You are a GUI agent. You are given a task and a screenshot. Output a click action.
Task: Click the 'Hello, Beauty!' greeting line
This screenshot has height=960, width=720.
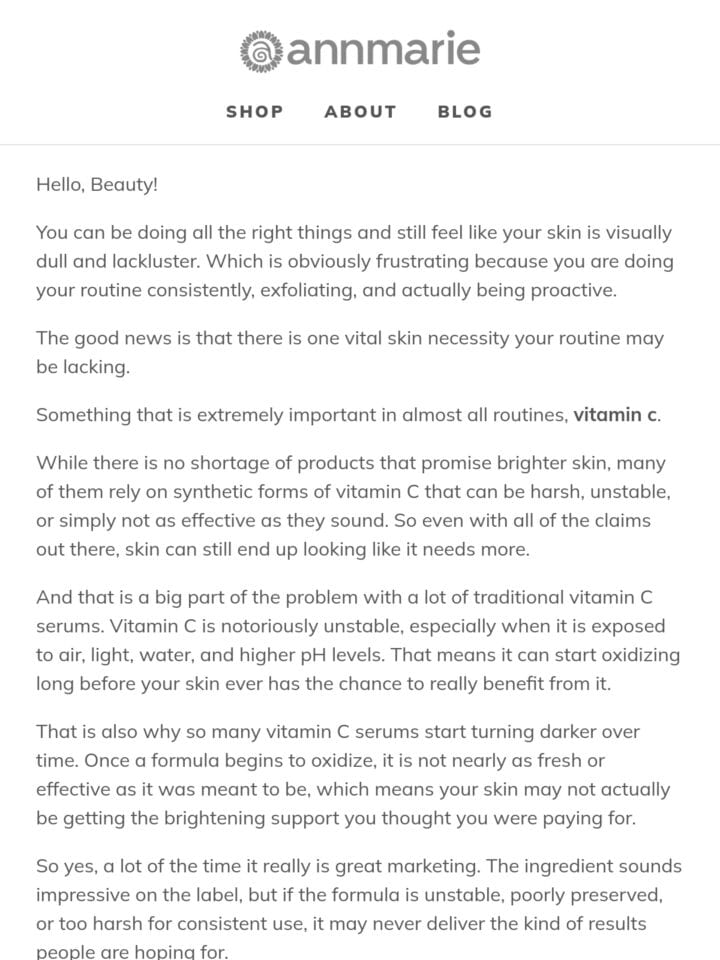click(97, 184)
